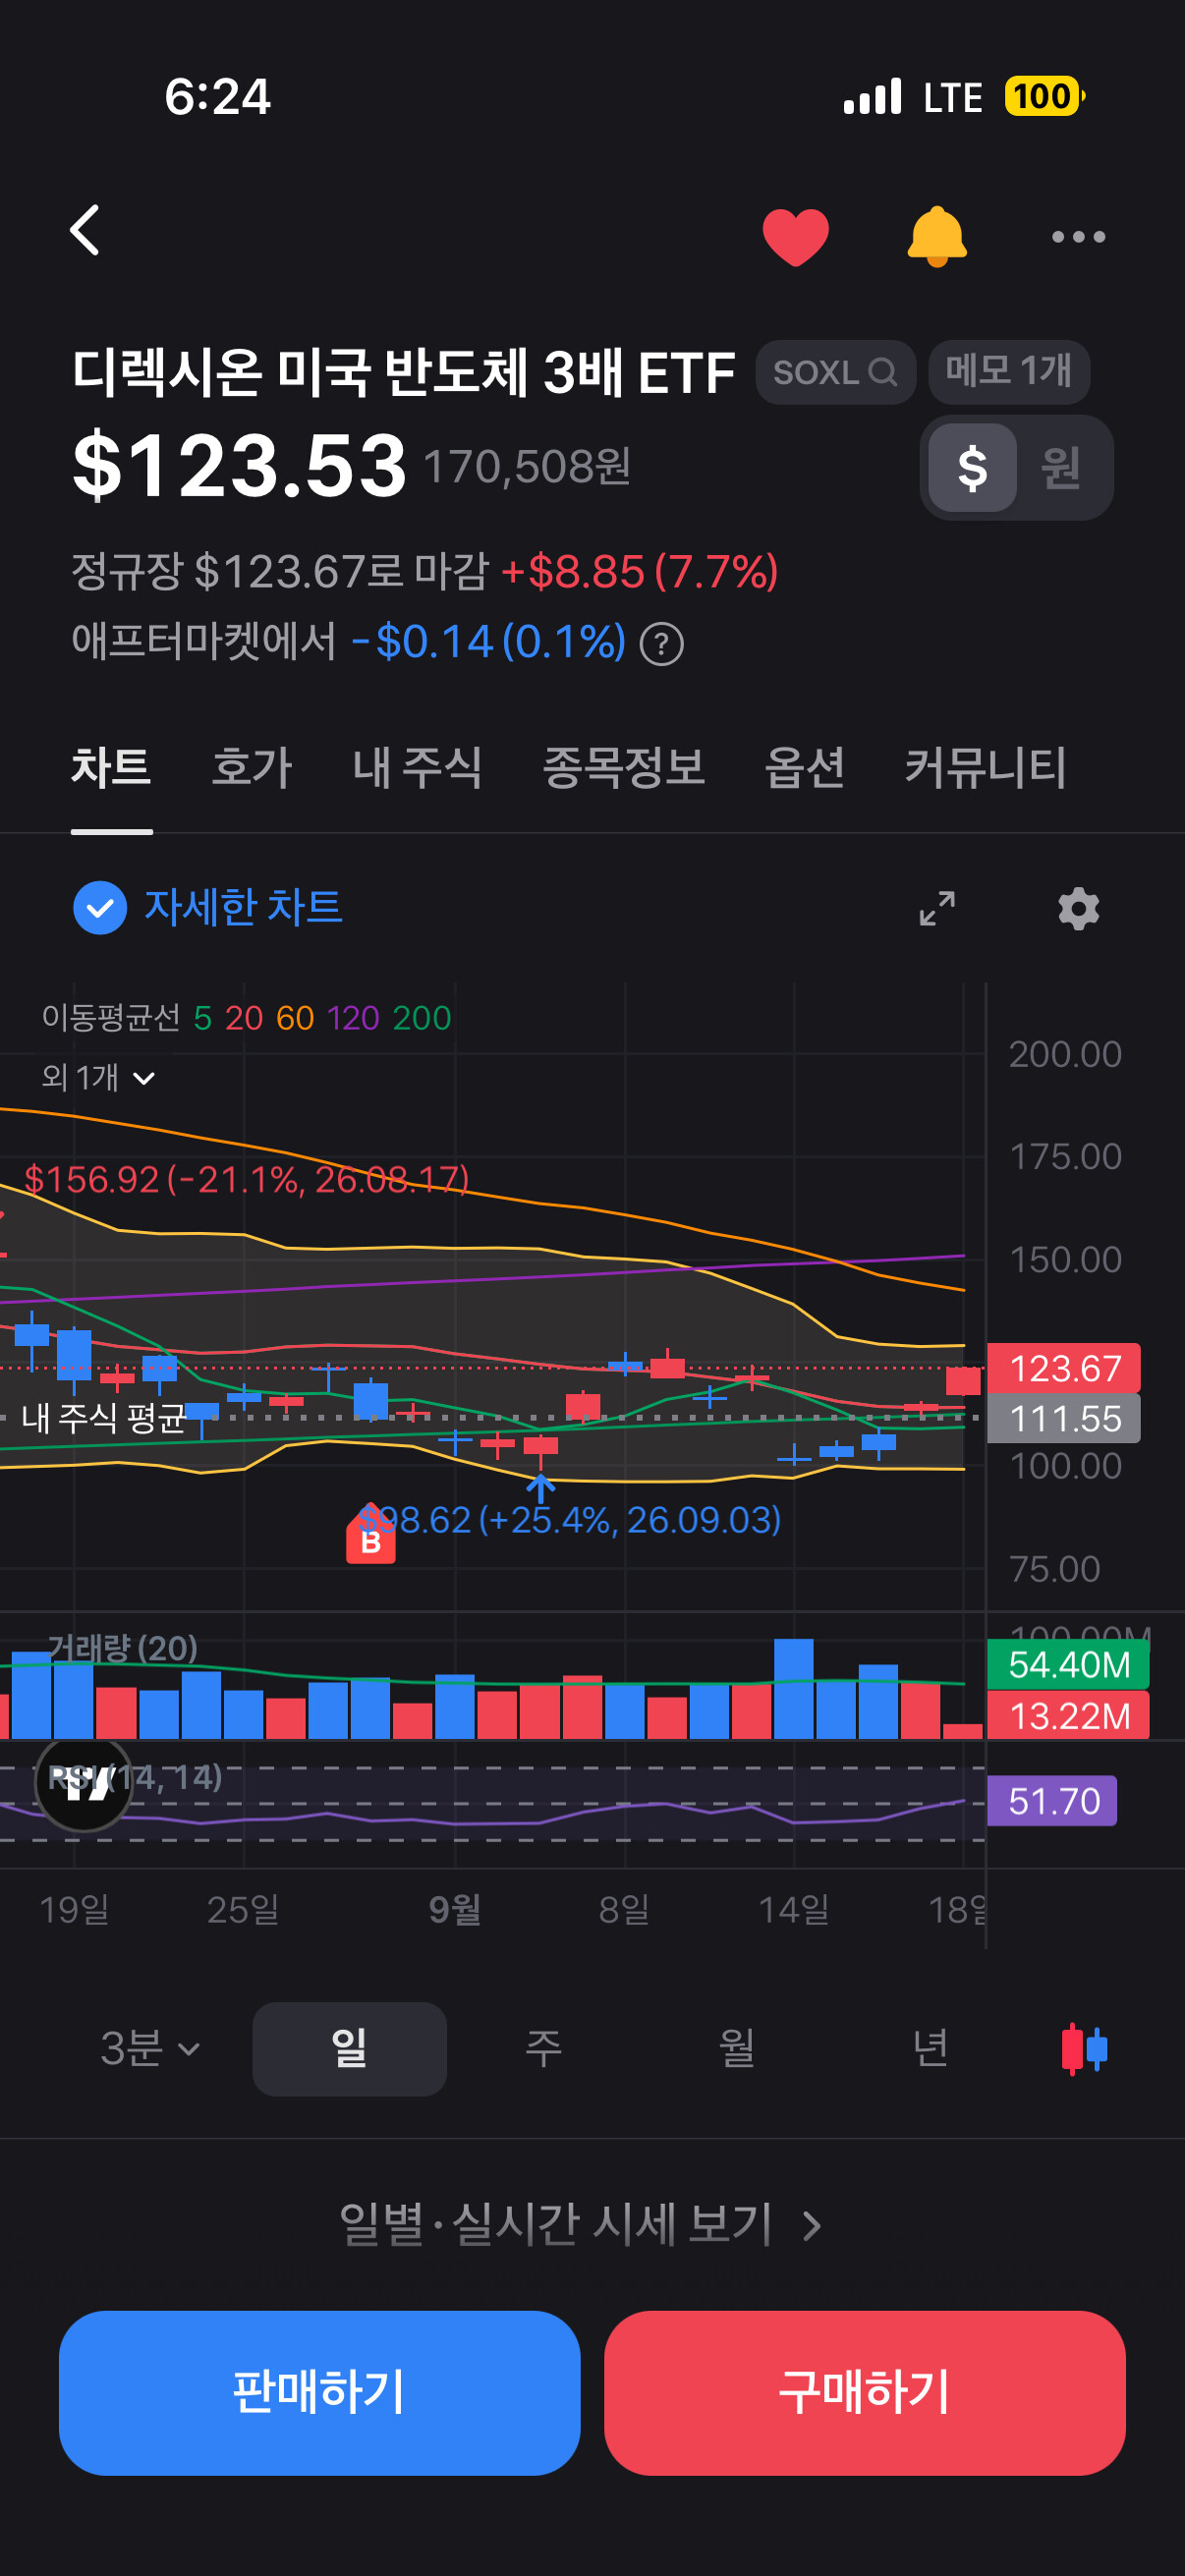Tap the 판매하기 sell button
Screen dimensions: 1185x2576
click(x=319, y=2392)
